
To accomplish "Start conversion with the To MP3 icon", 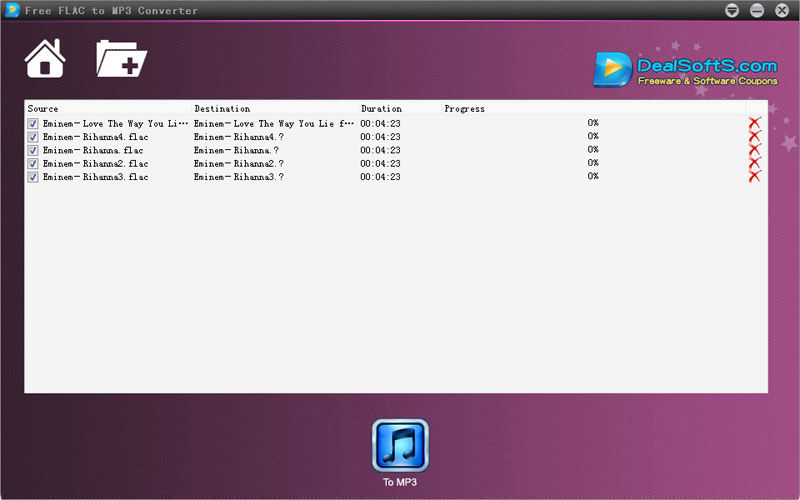I will coord(401,445).
